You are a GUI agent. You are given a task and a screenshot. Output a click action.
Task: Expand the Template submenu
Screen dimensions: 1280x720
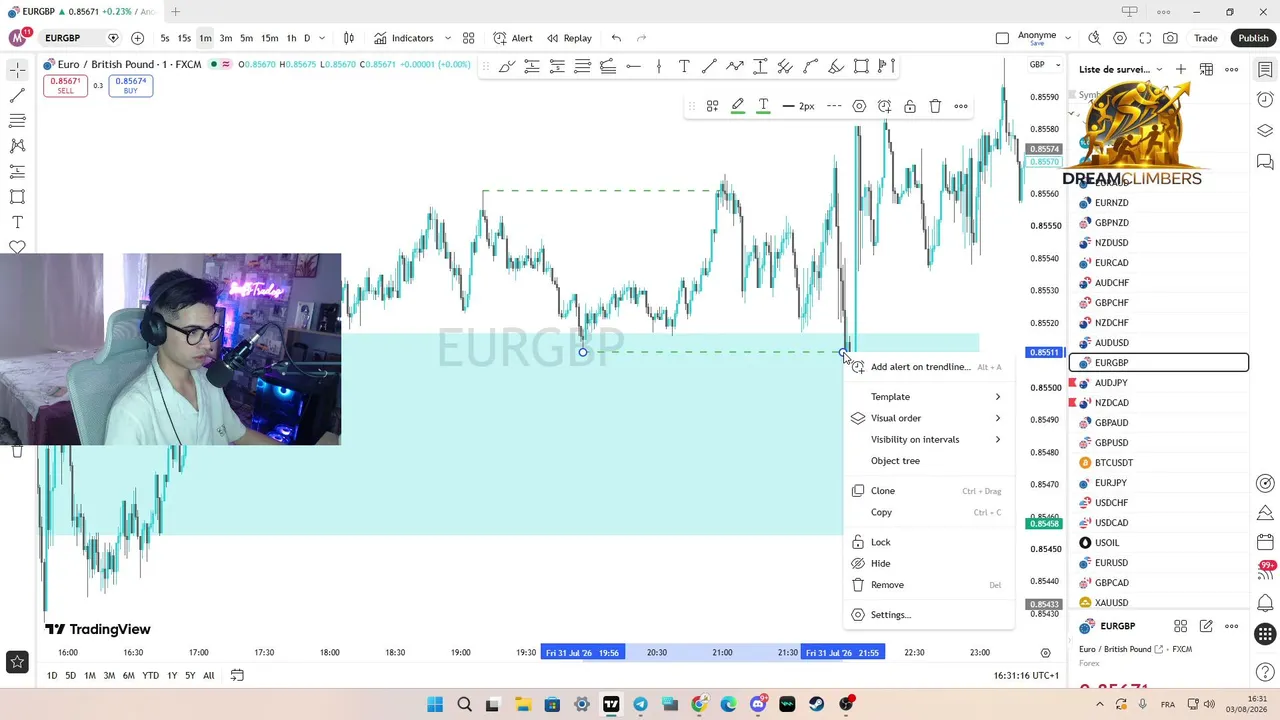point(929,397)
